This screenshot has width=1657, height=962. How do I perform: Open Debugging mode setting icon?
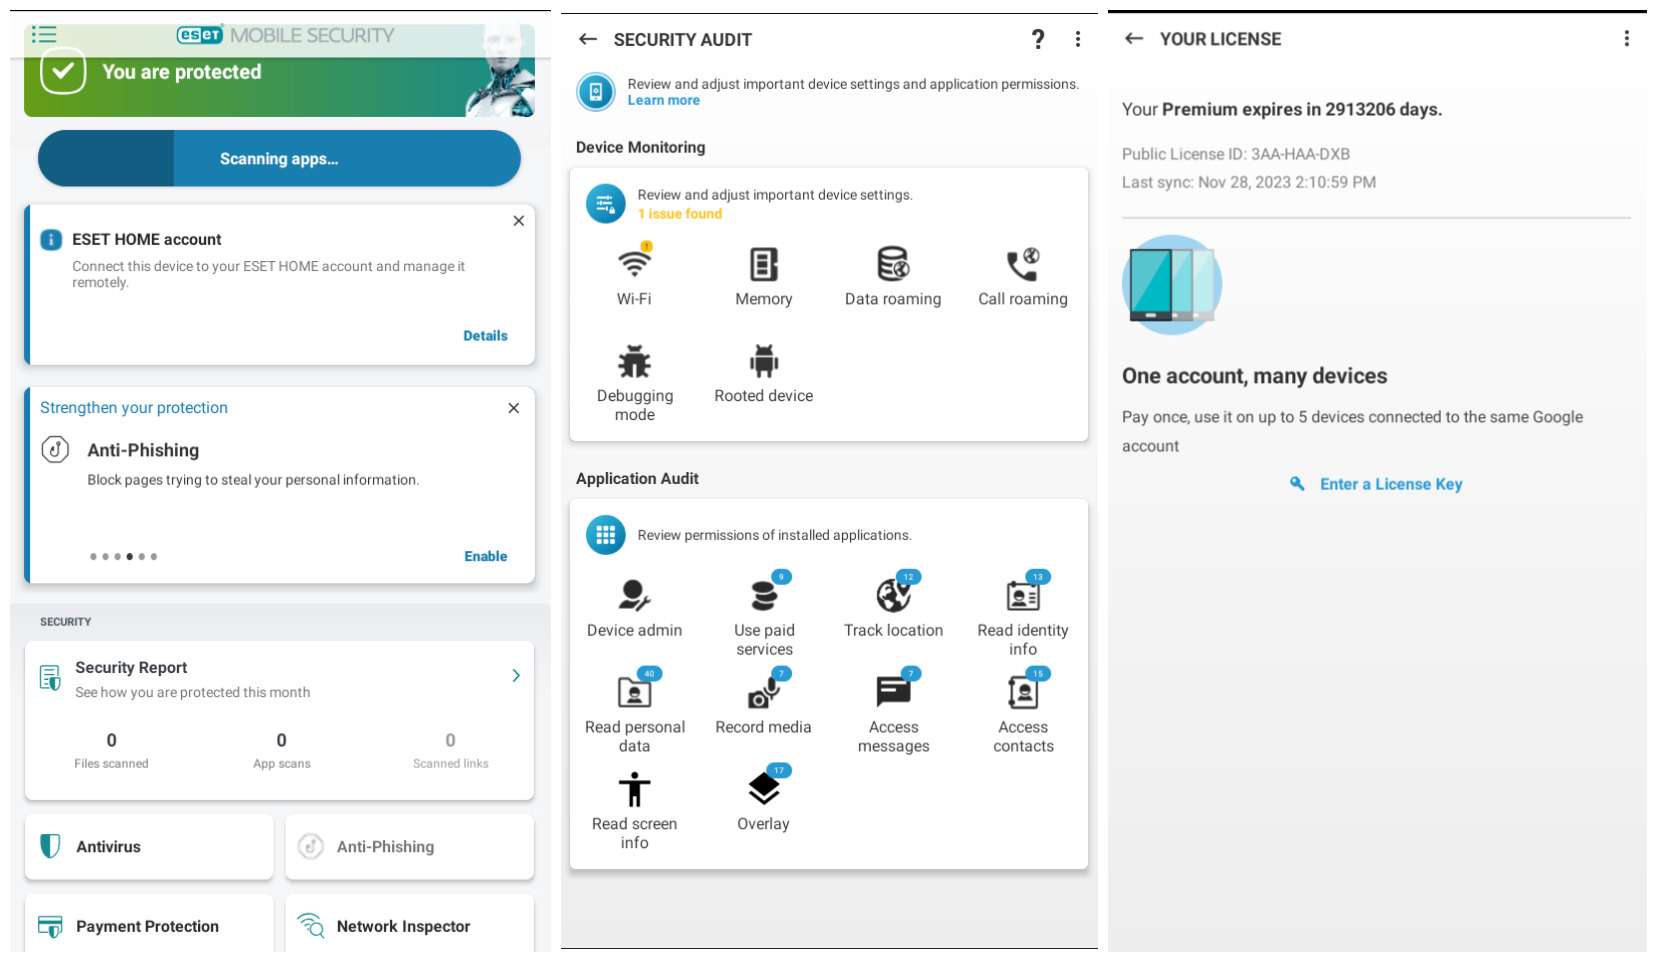pyautogui.click(x=634, y=361)
